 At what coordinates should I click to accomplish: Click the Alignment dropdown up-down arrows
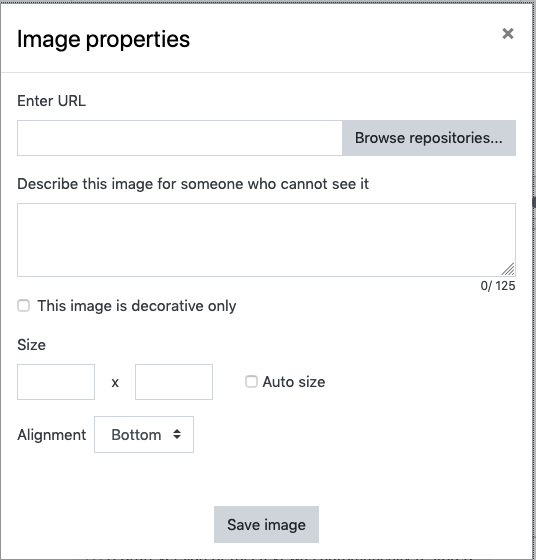coord(177,434)
